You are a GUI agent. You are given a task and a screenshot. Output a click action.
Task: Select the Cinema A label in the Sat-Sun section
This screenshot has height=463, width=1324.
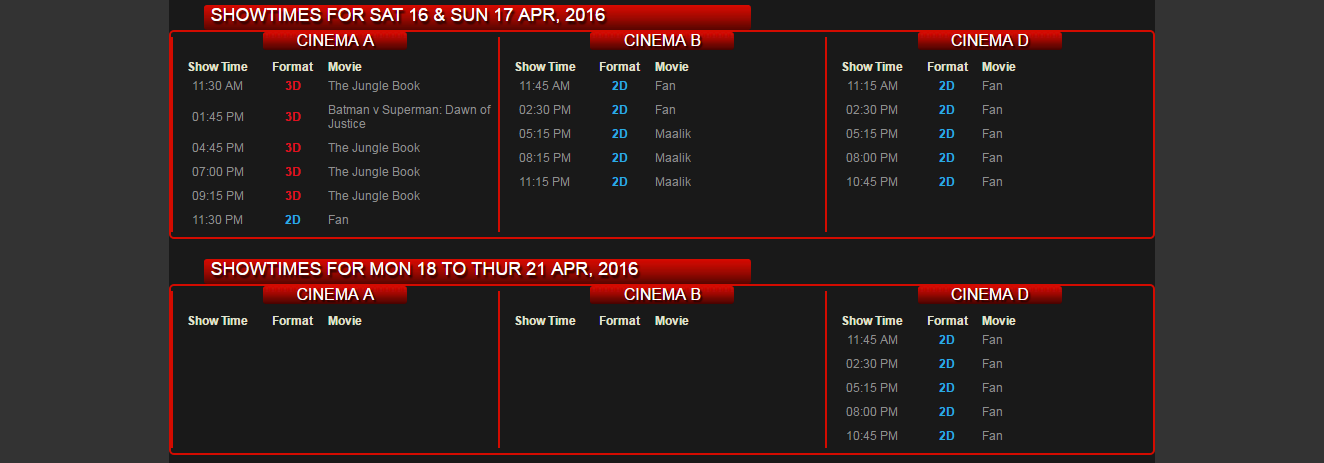point(335,40)
